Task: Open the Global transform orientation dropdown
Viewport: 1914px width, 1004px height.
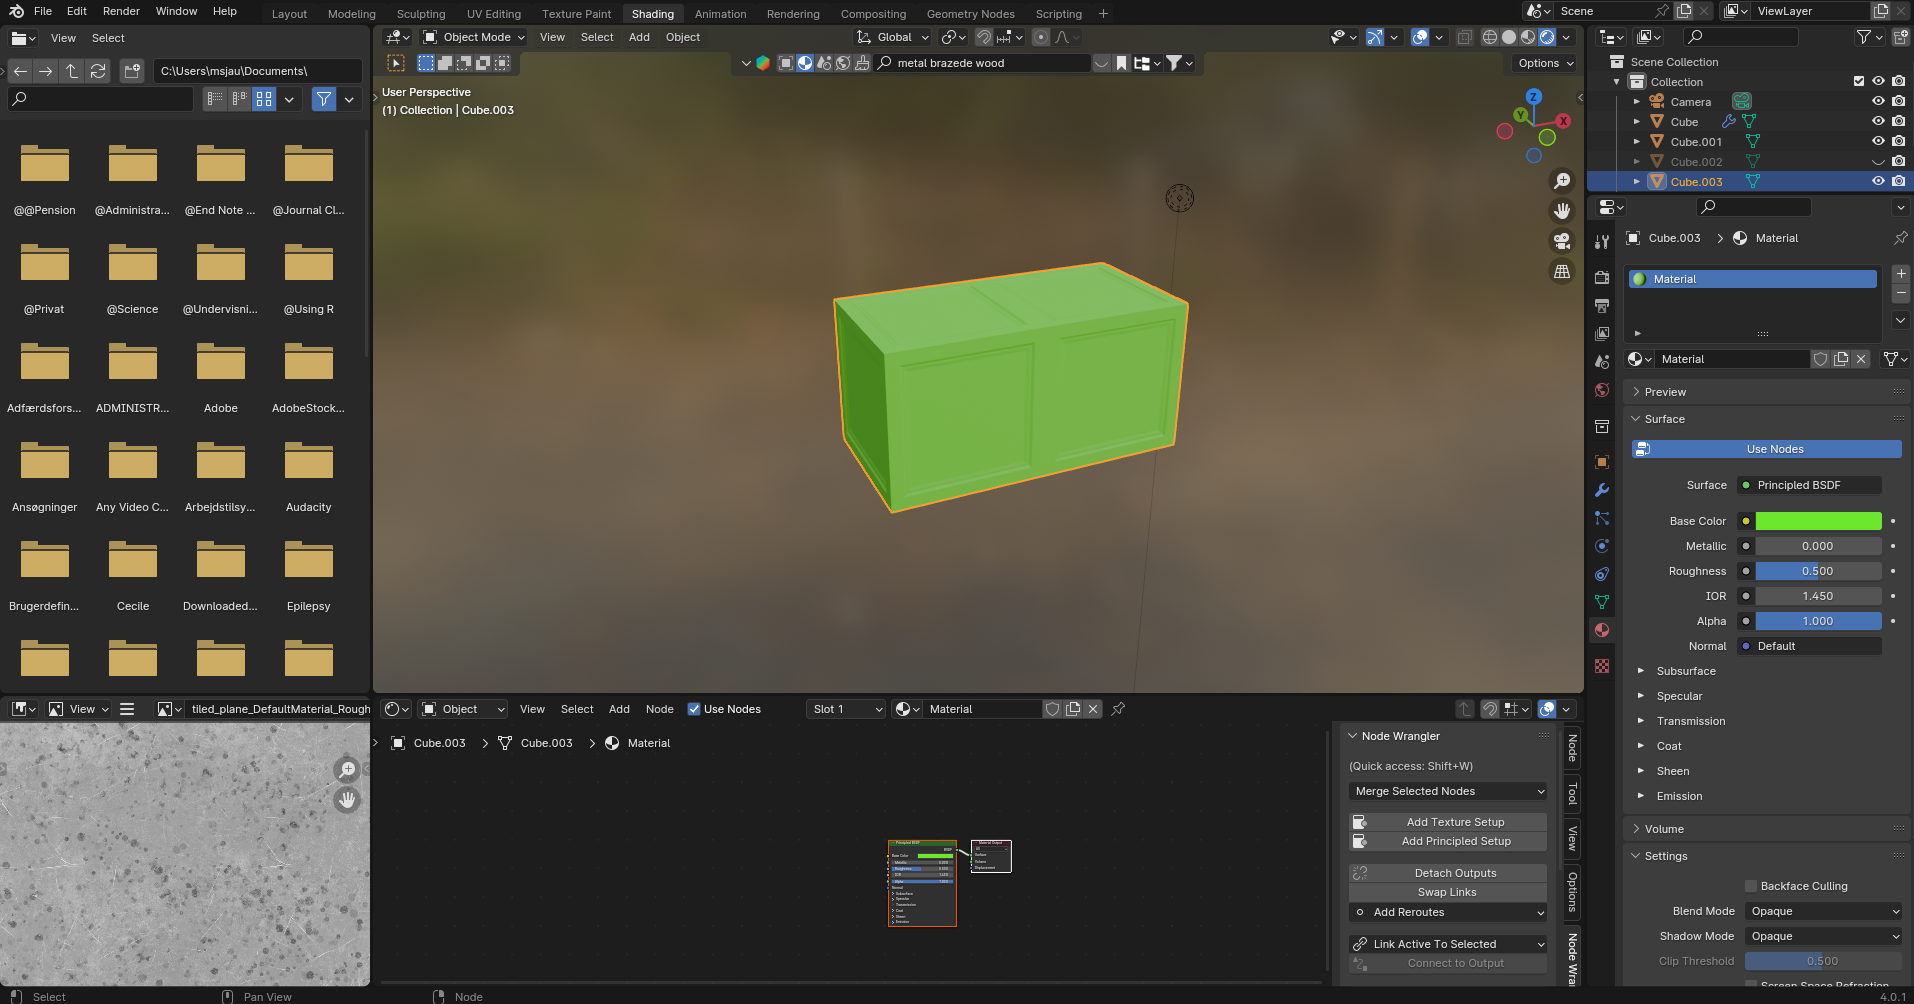Action: pyautogui.click(x=893, y=37)
